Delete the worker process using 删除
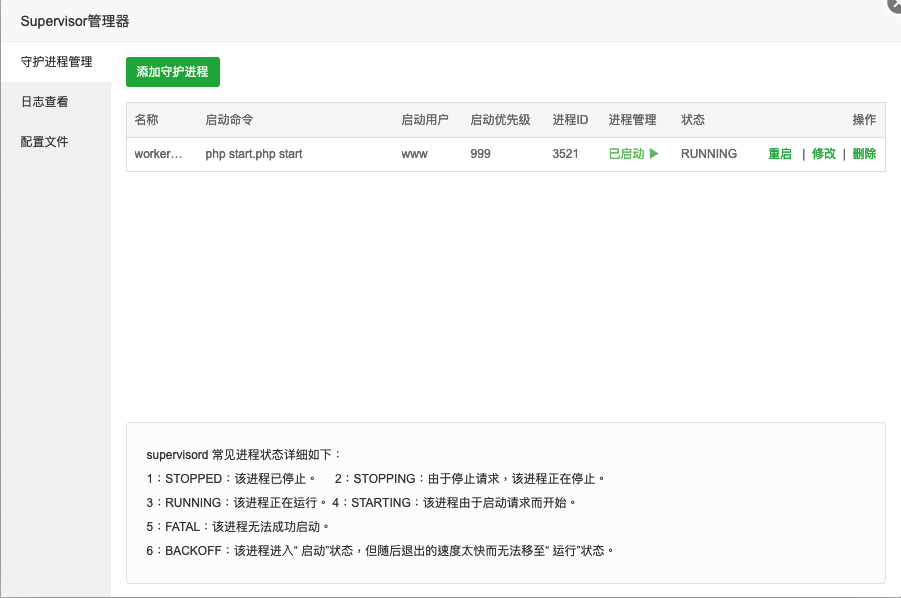 point(864,154)
